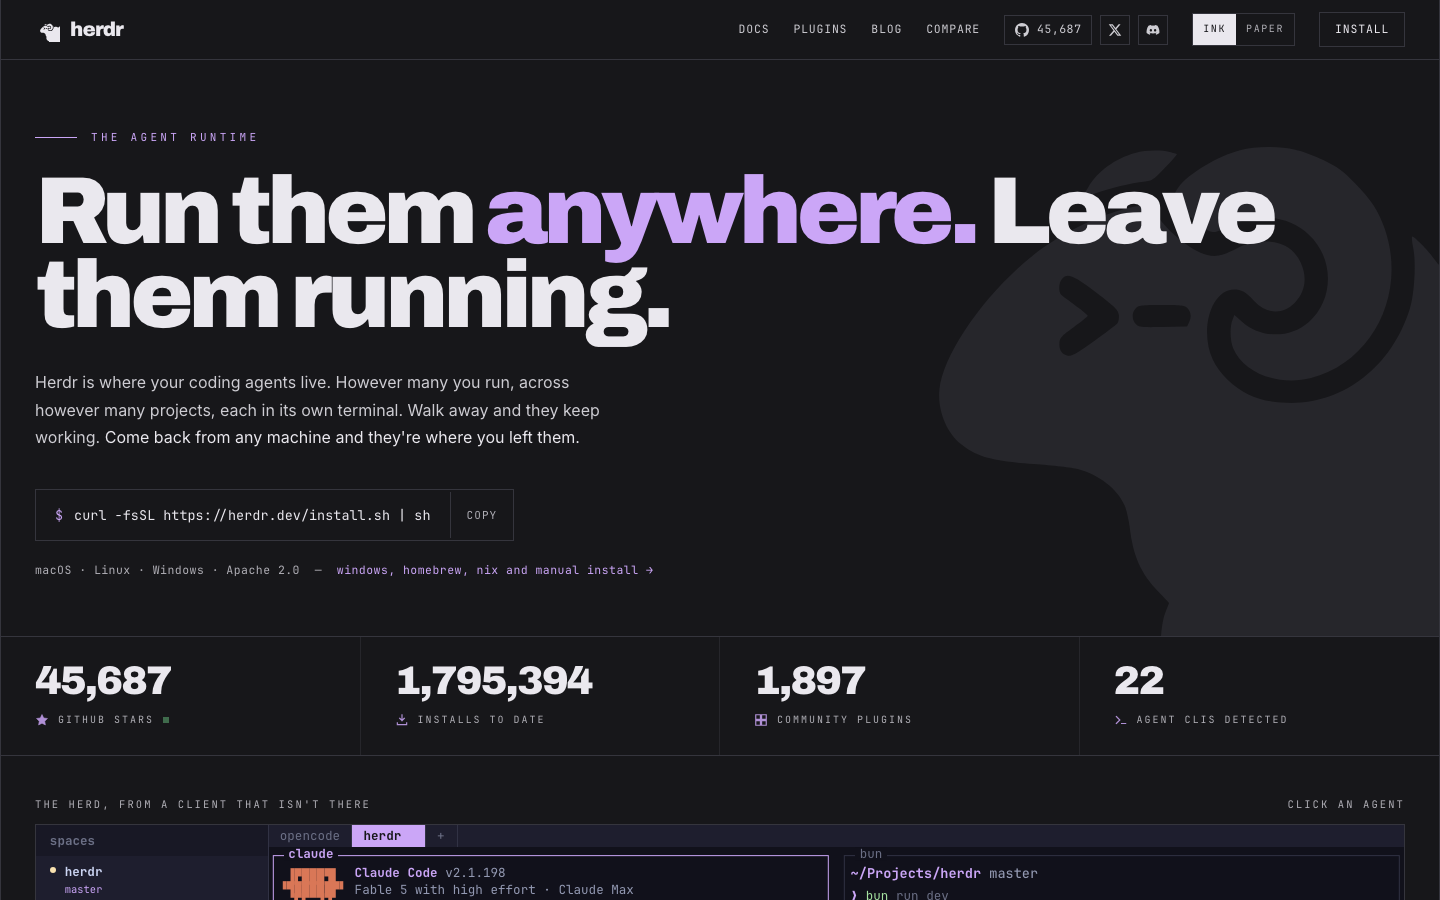Switch theme to Paper

(x=1265, y=29)
